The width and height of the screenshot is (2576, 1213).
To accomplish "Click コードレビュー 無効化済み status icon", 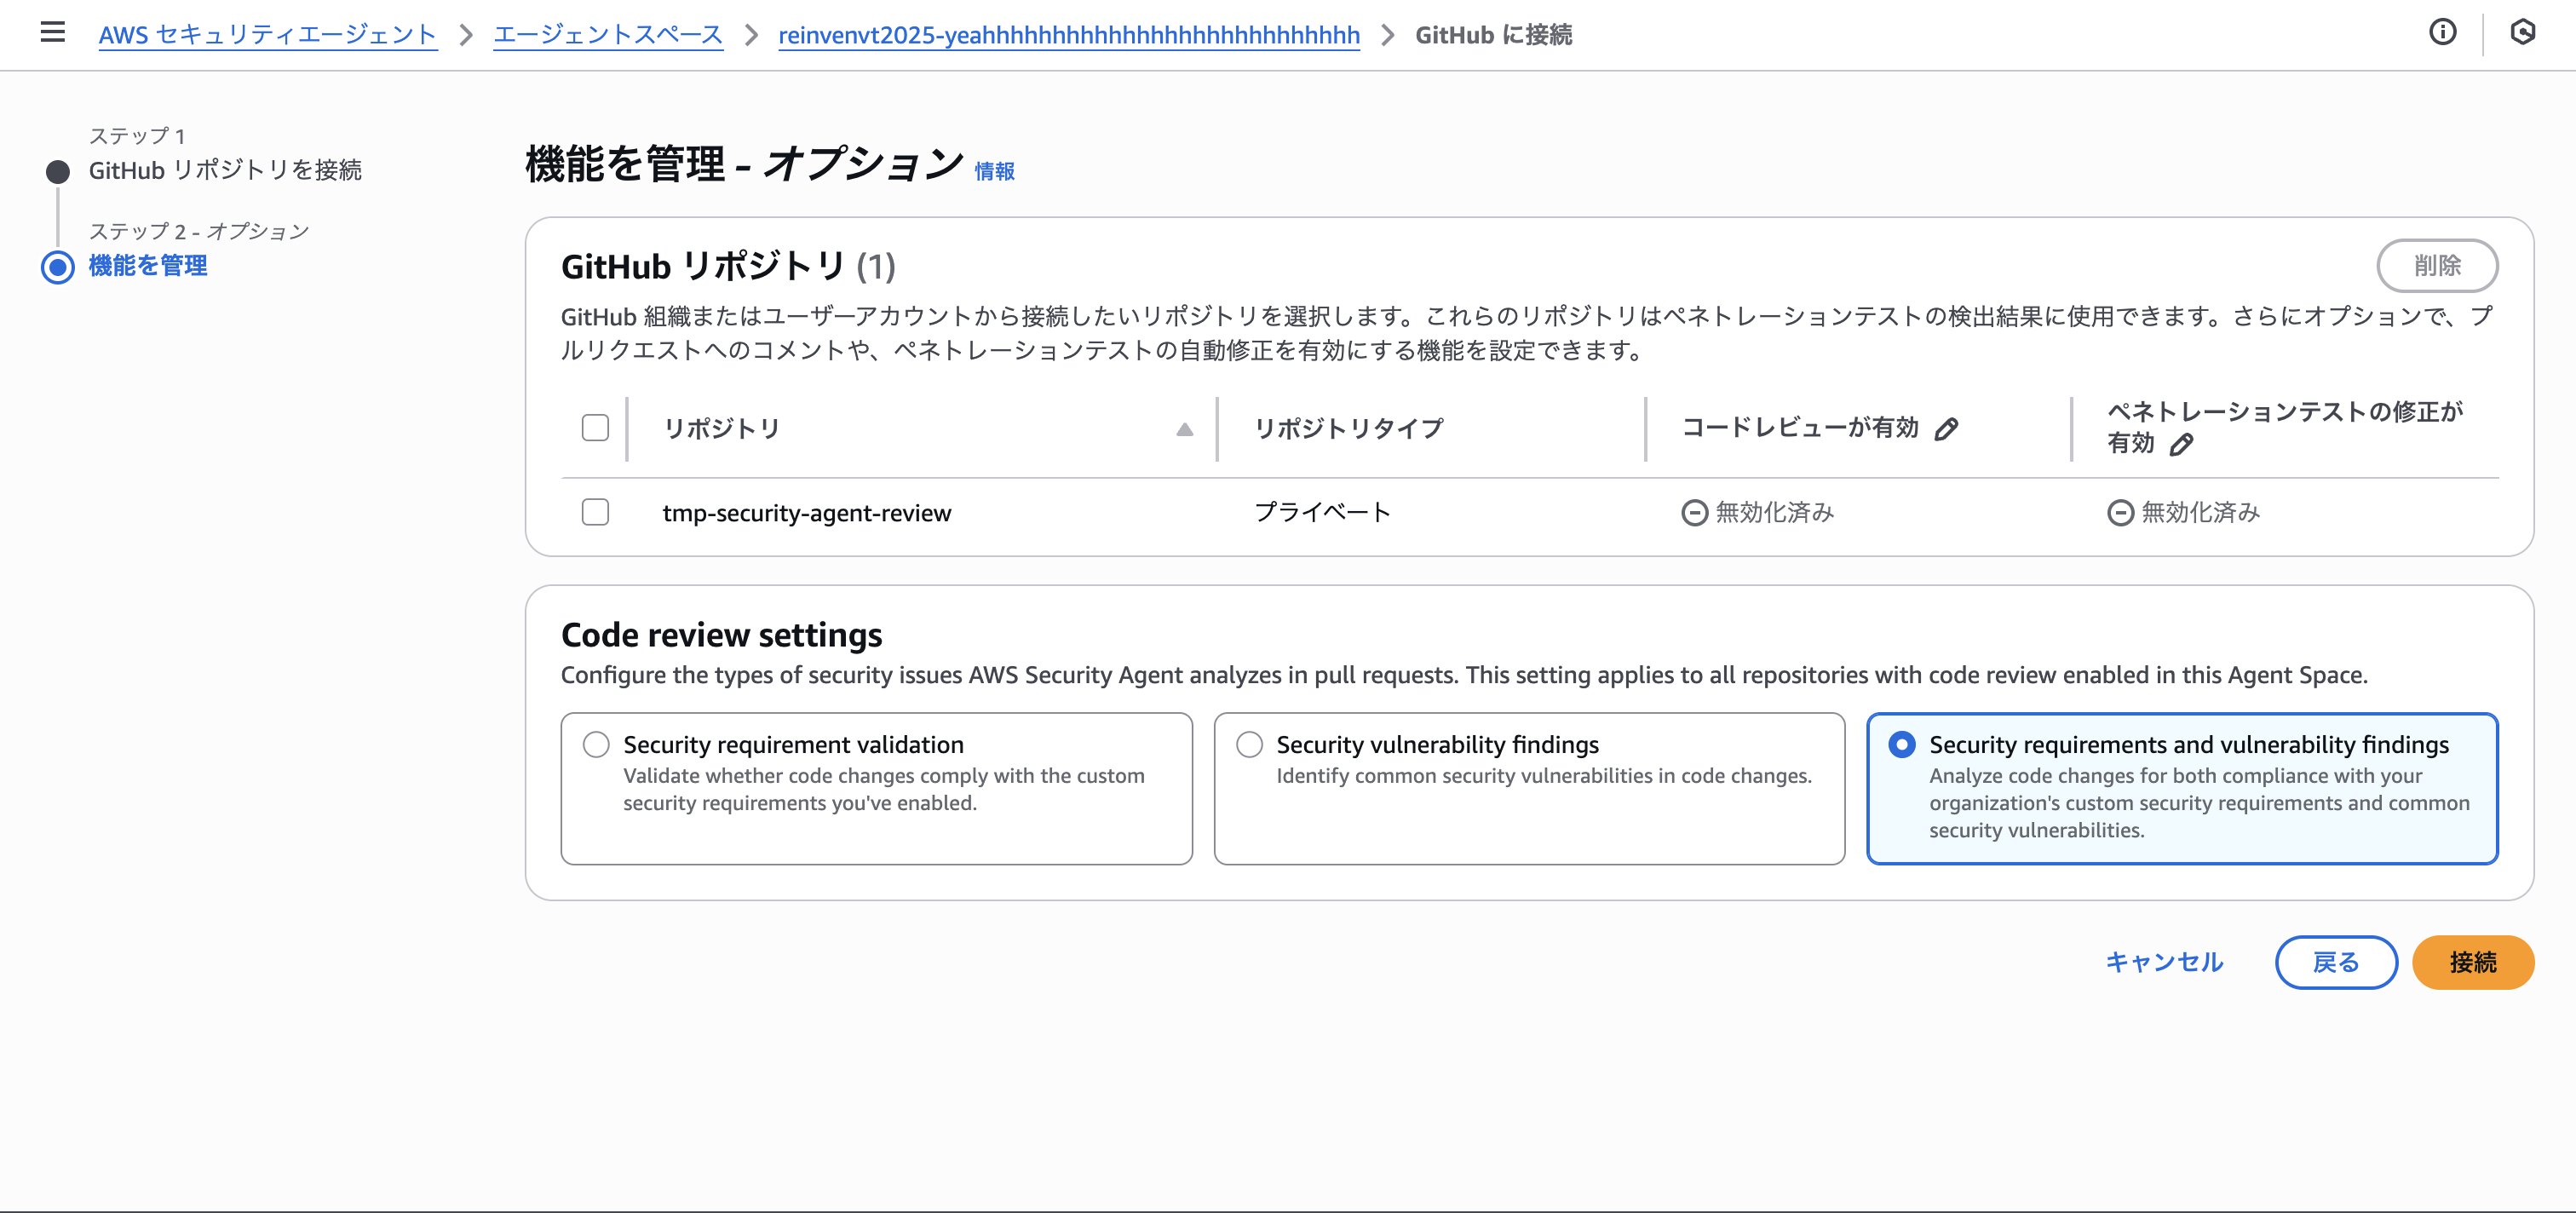I will (1694, 513).
